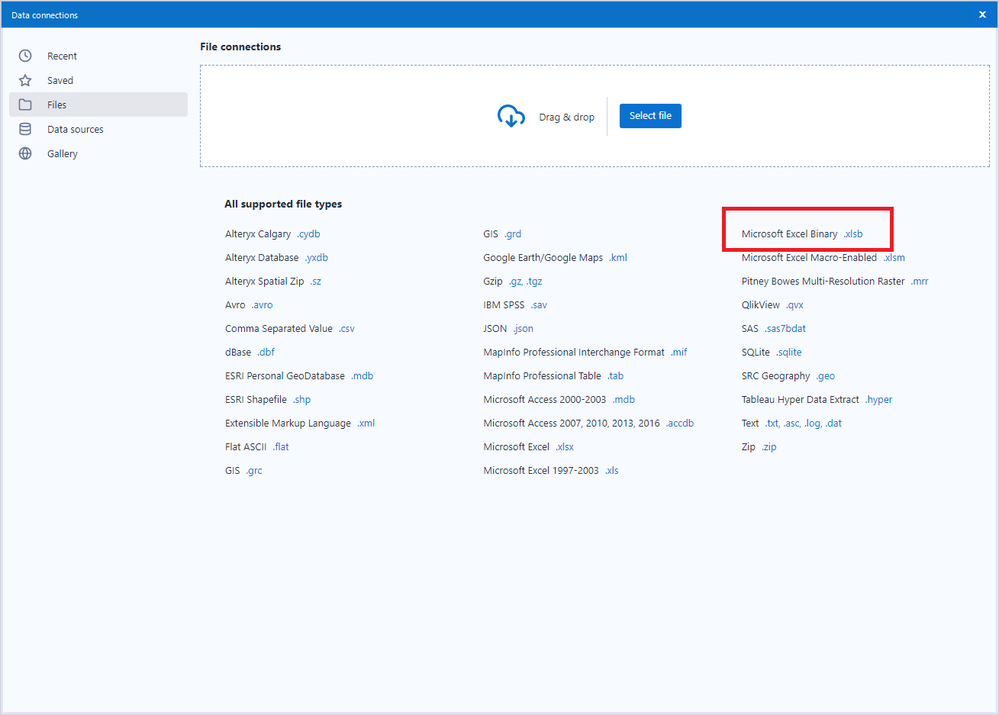The height and width of the screenshot is (715, 999).
Task: Pick the Gzip .gz, .tgz link
Action: pyautogui.click(x=525, y=281)
